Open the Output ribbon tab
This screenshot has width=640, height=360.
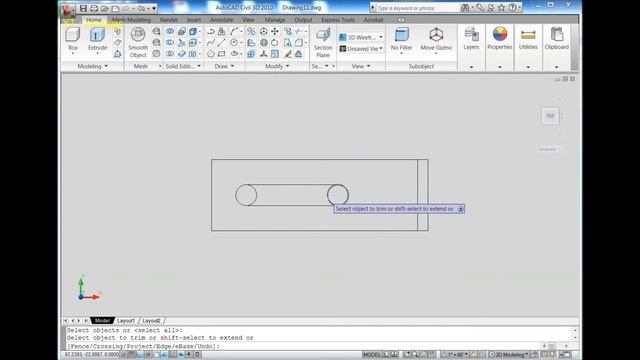point(303,20)
